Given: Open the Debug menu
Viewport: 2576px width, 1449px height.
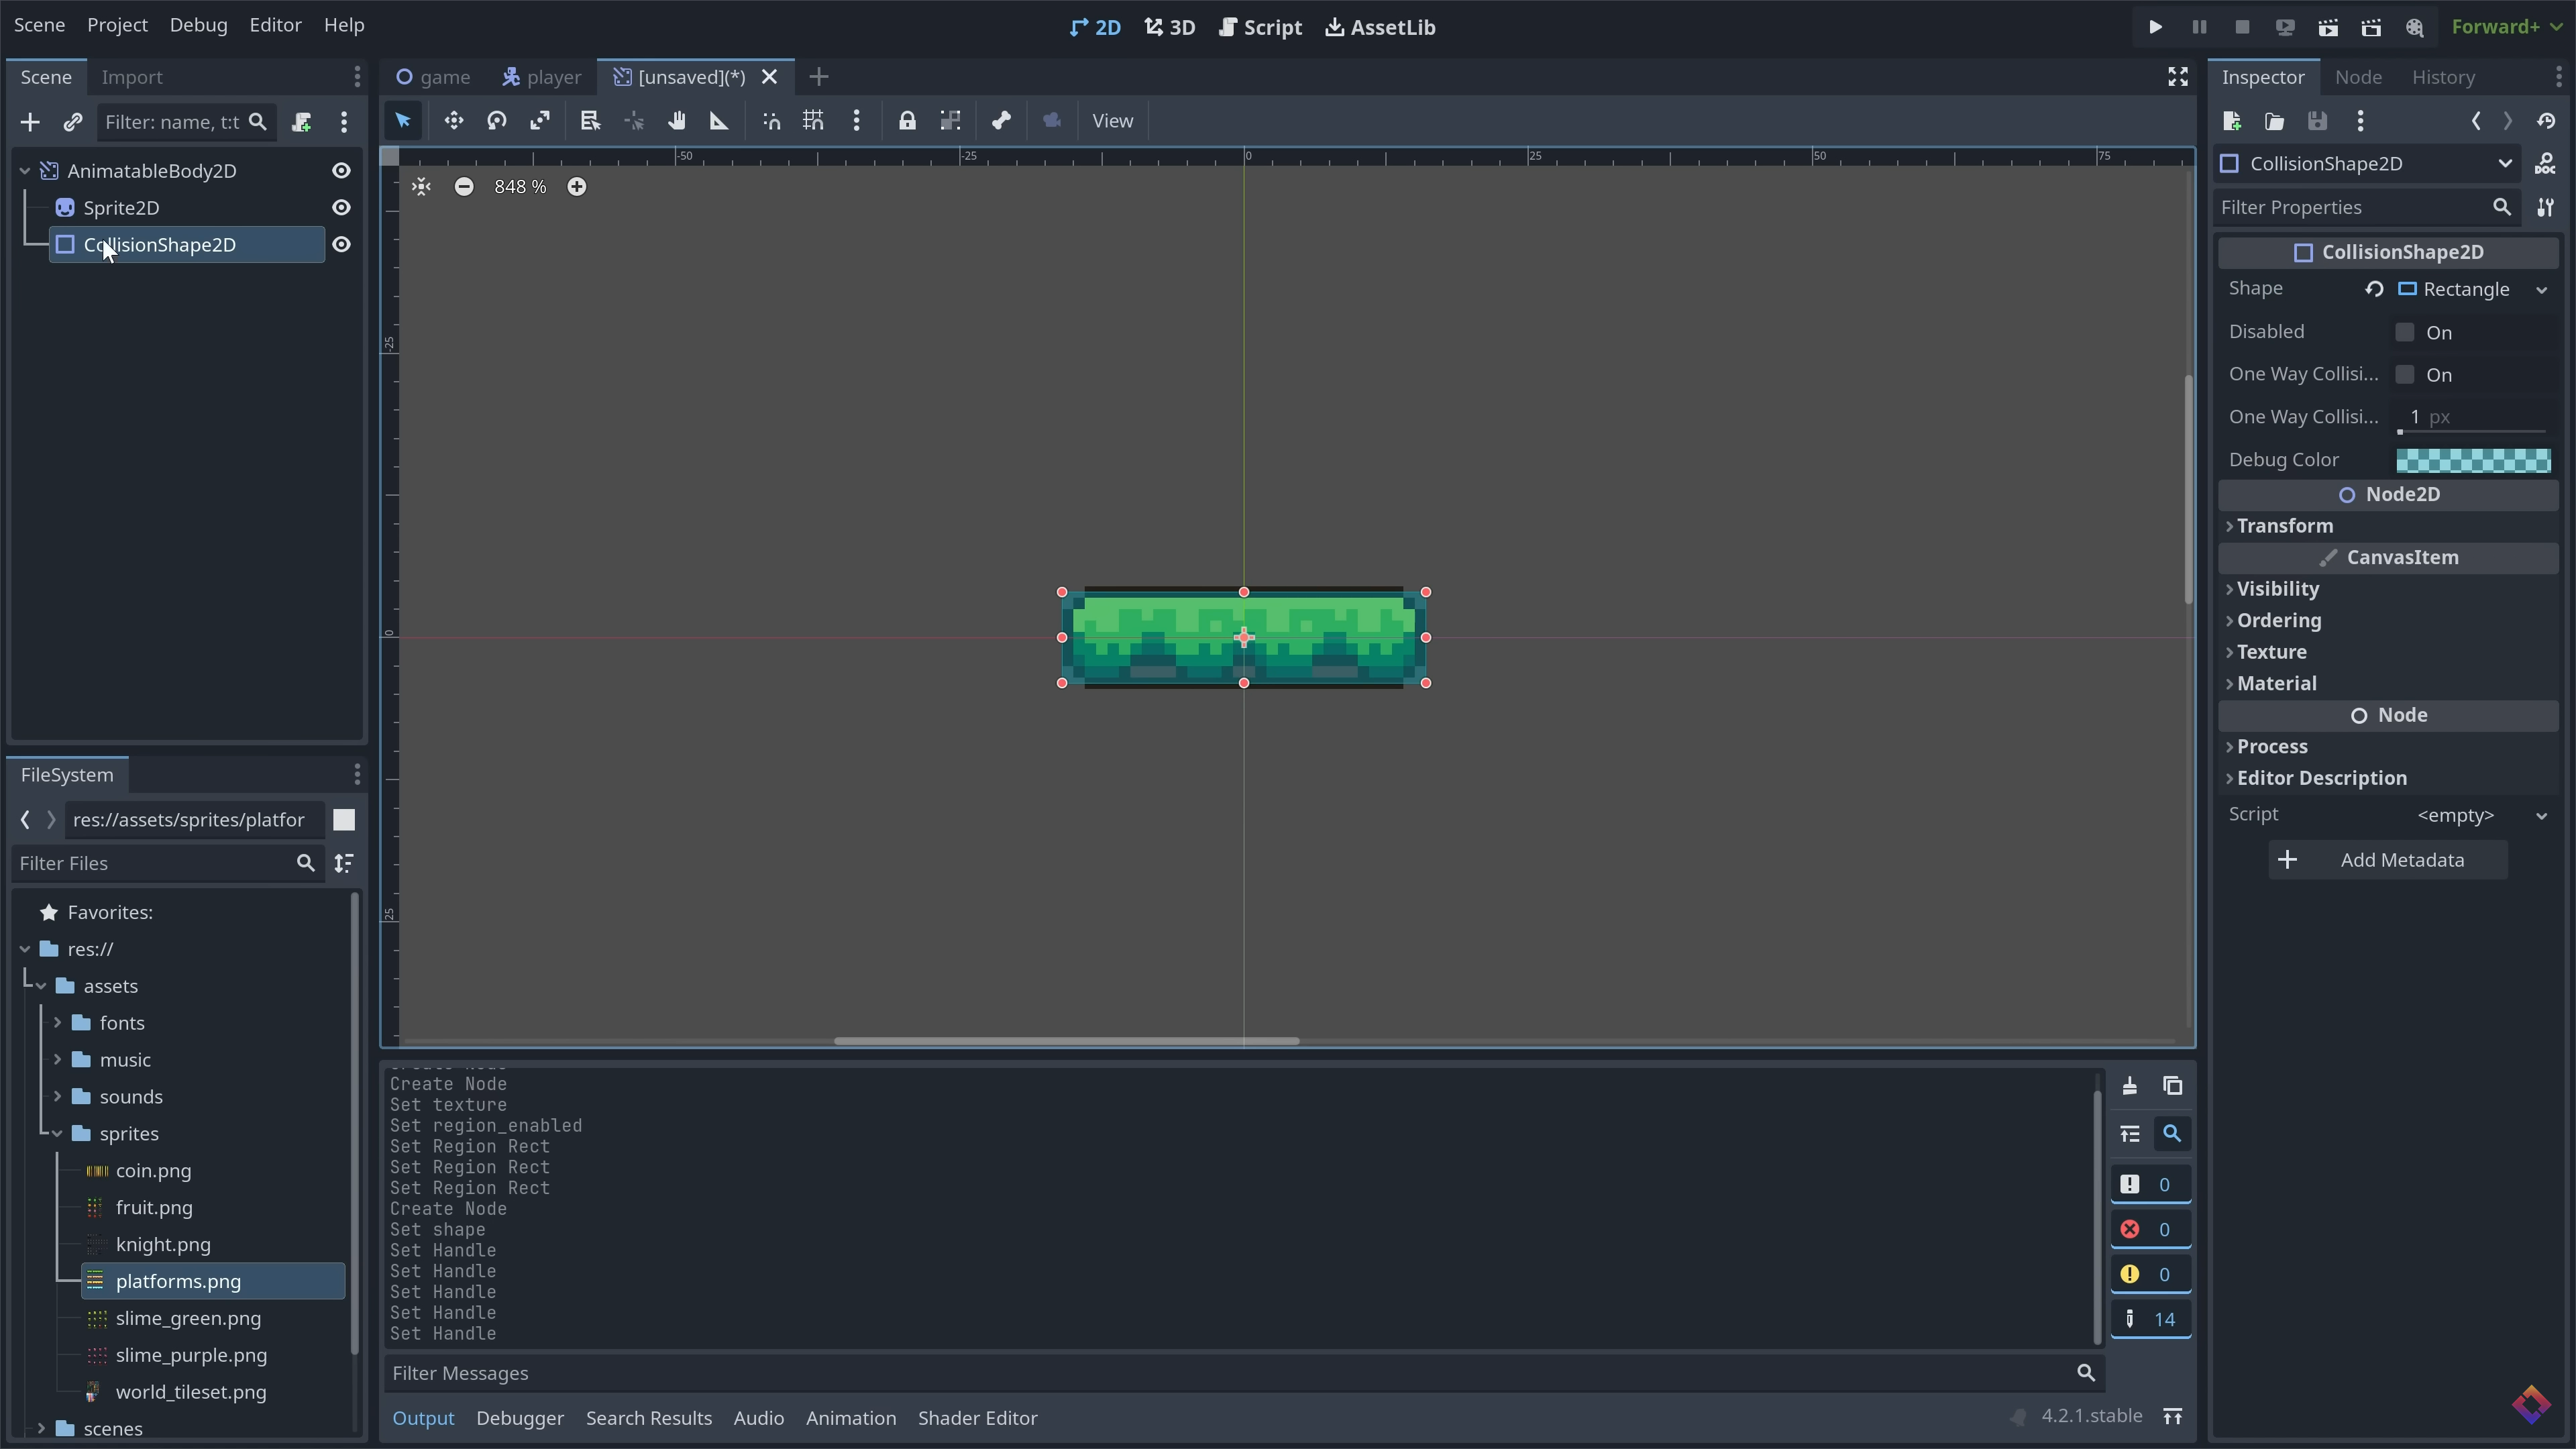Looking at the screenshot, I should pyautogui.click(x=198, y=25).
